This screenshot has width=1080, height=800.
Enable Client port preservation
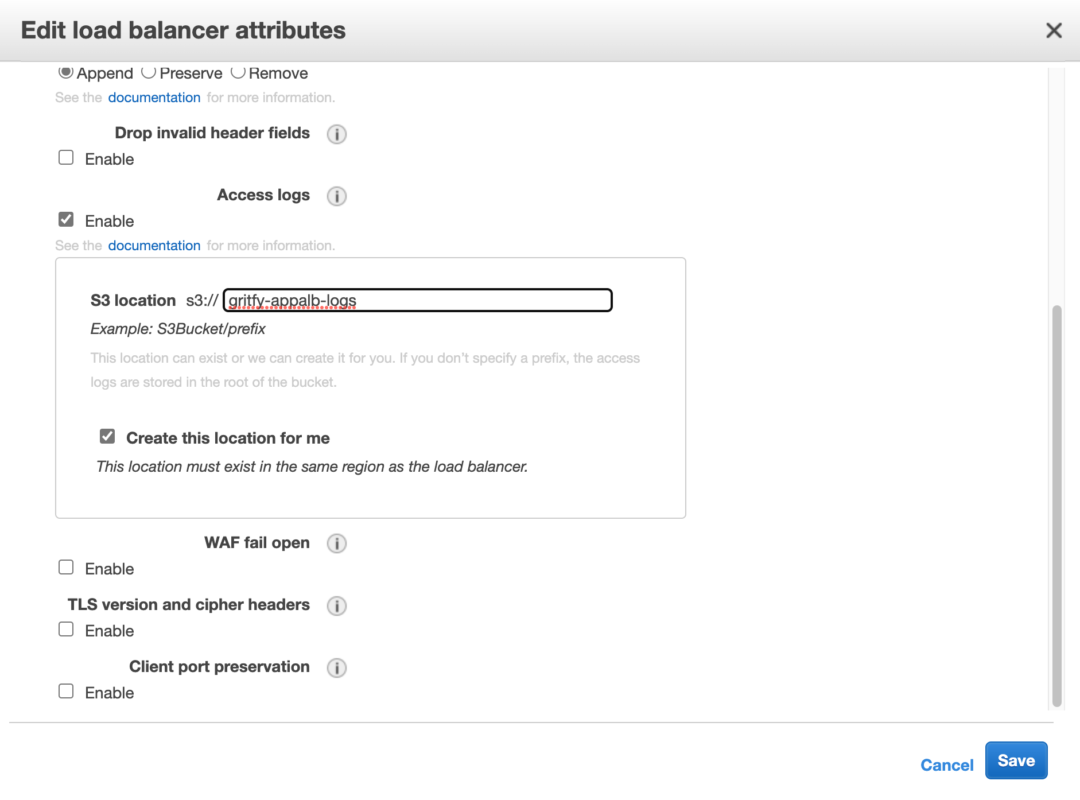(x=65, y=691)
